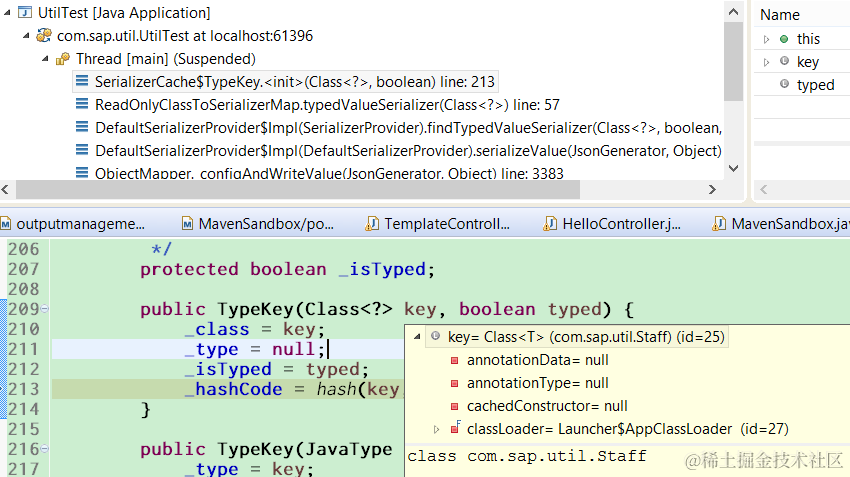This screenshot has width=850, height=477.
Task: Select the 'typed' variable row
Action: pyautogui.click(x=802, y=85)
